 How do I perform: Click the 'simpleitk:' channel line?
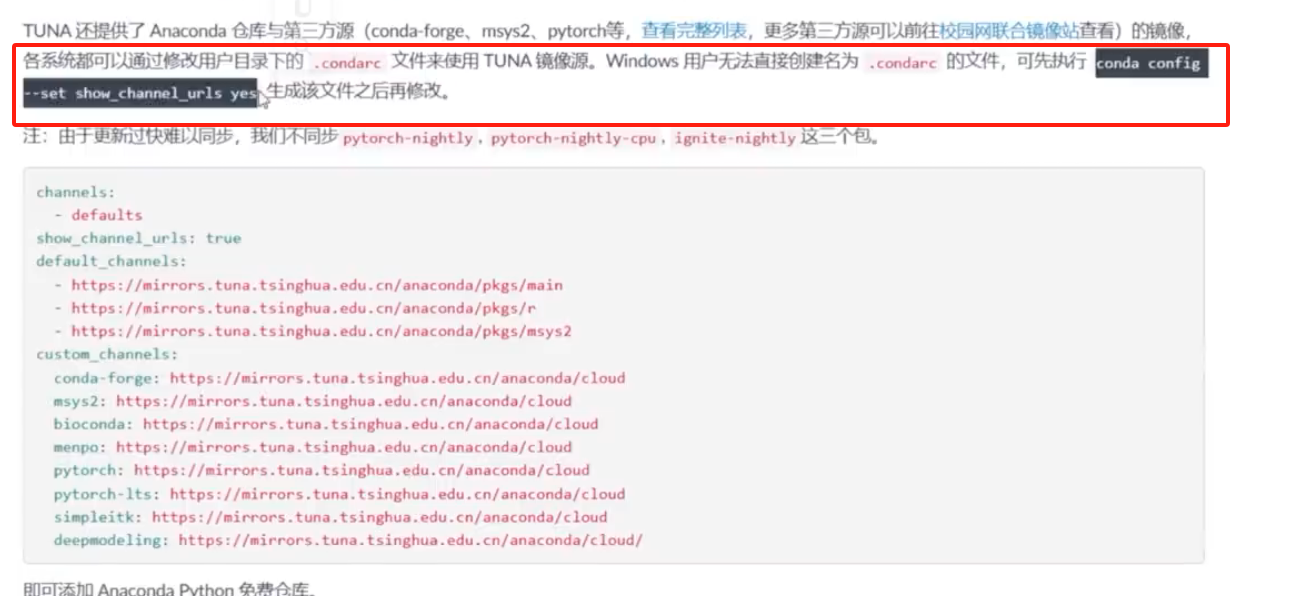pos(331,517)
